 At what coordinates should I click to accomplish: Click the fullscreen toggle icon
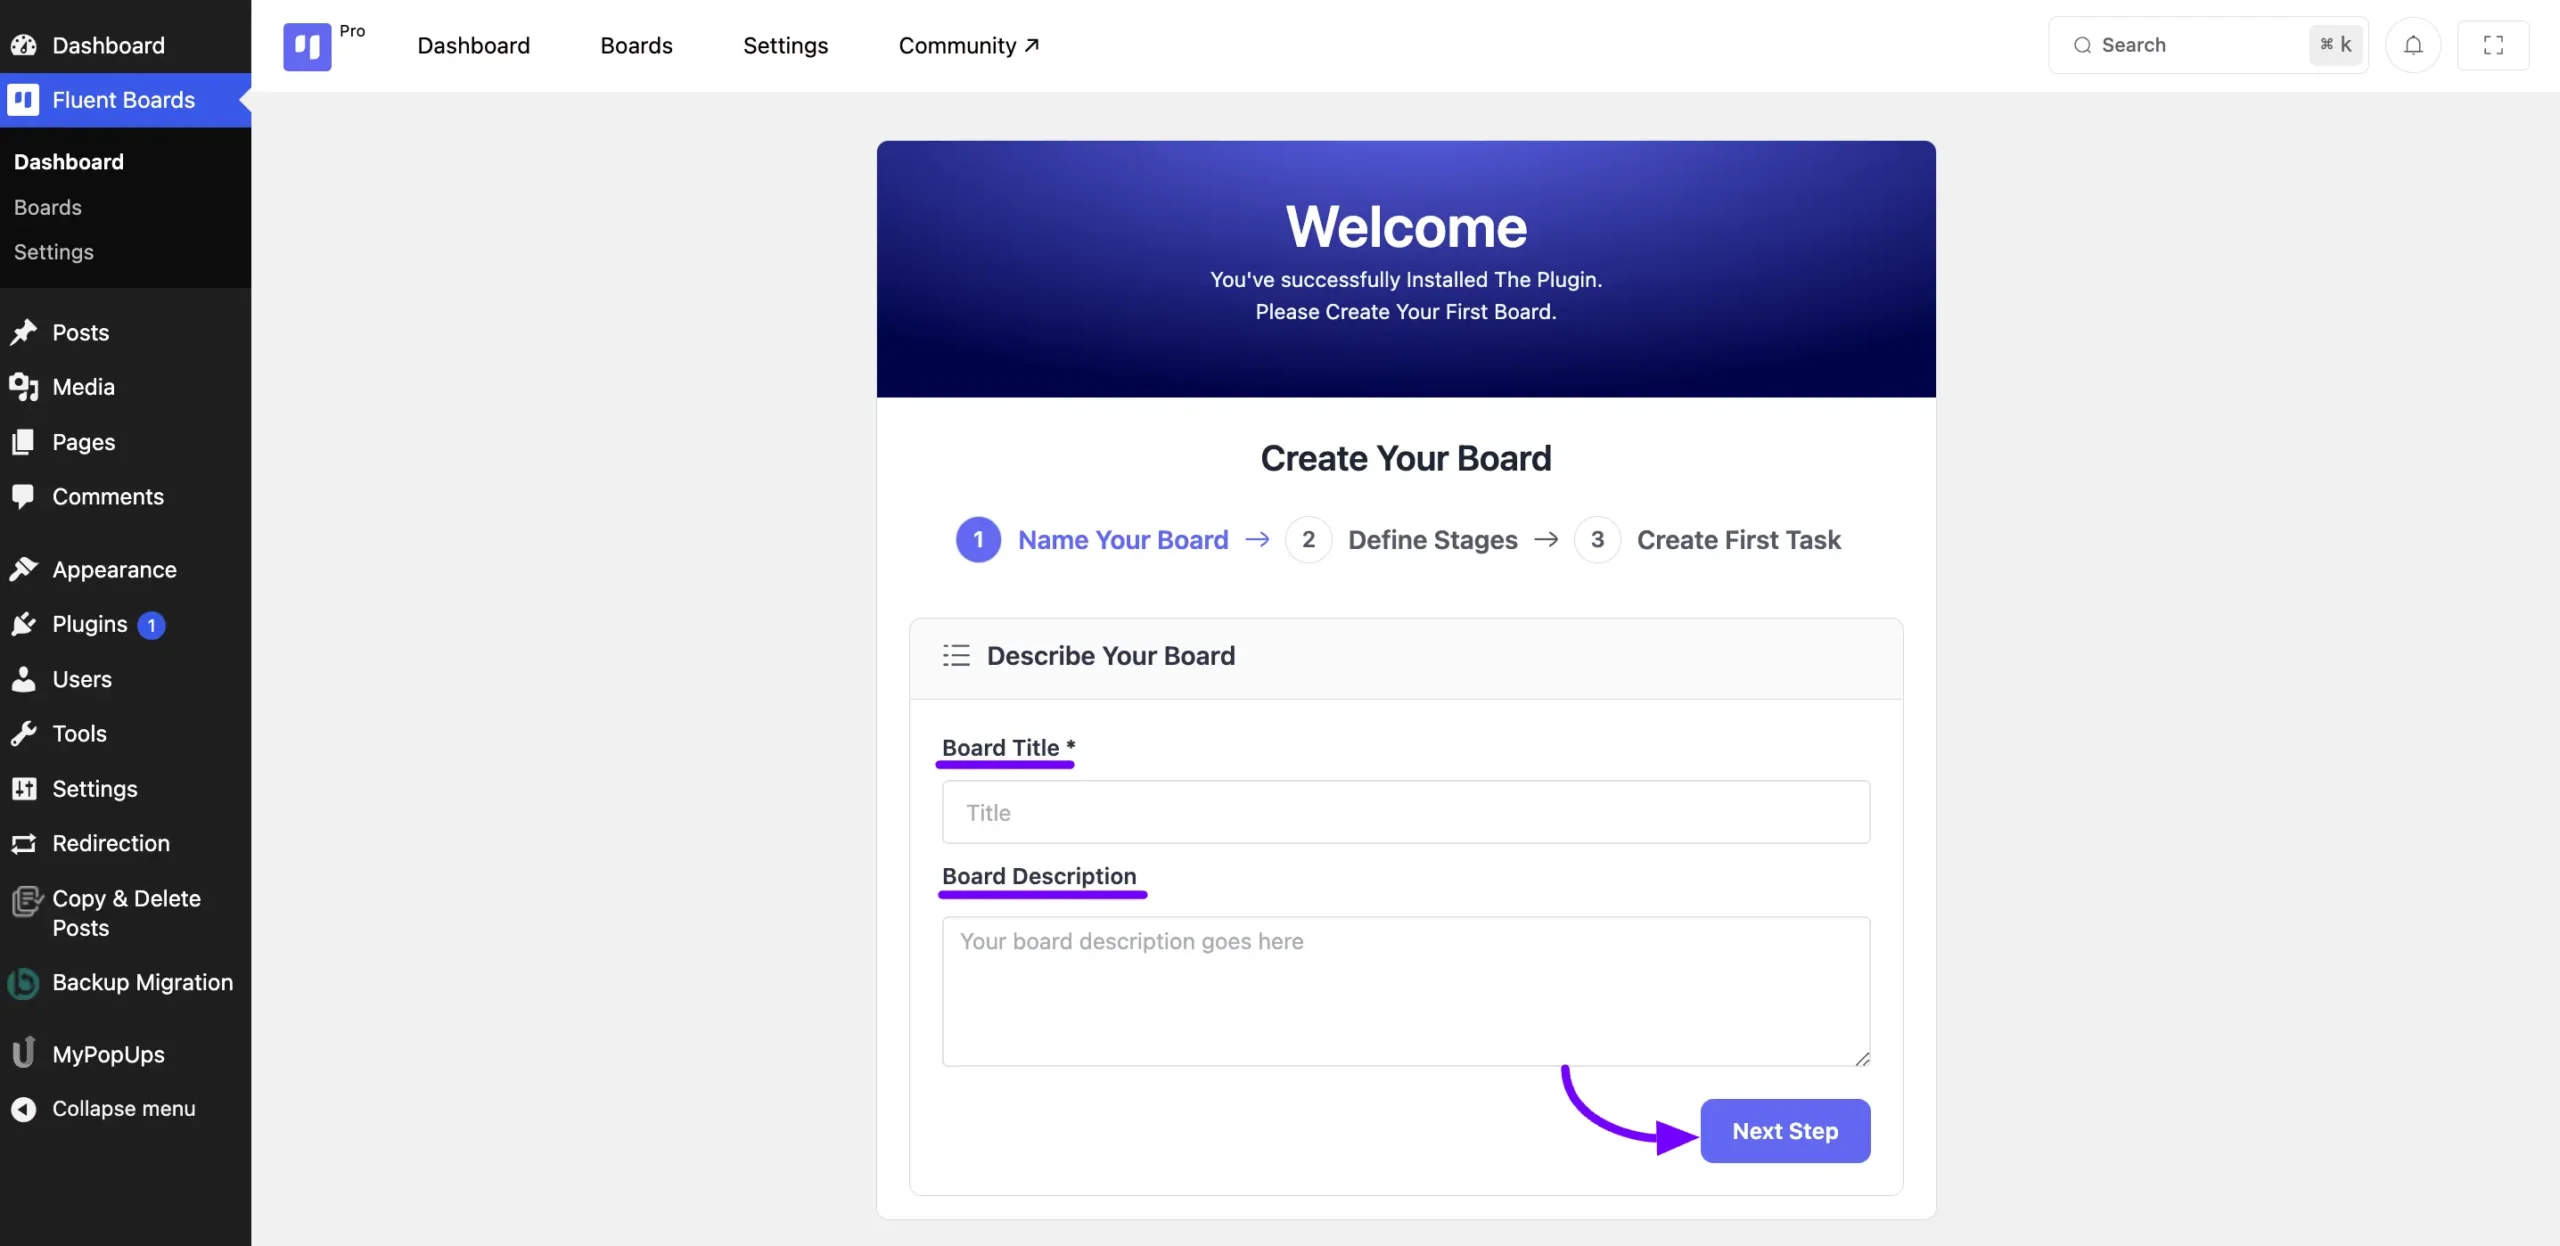coord(2493,44)
